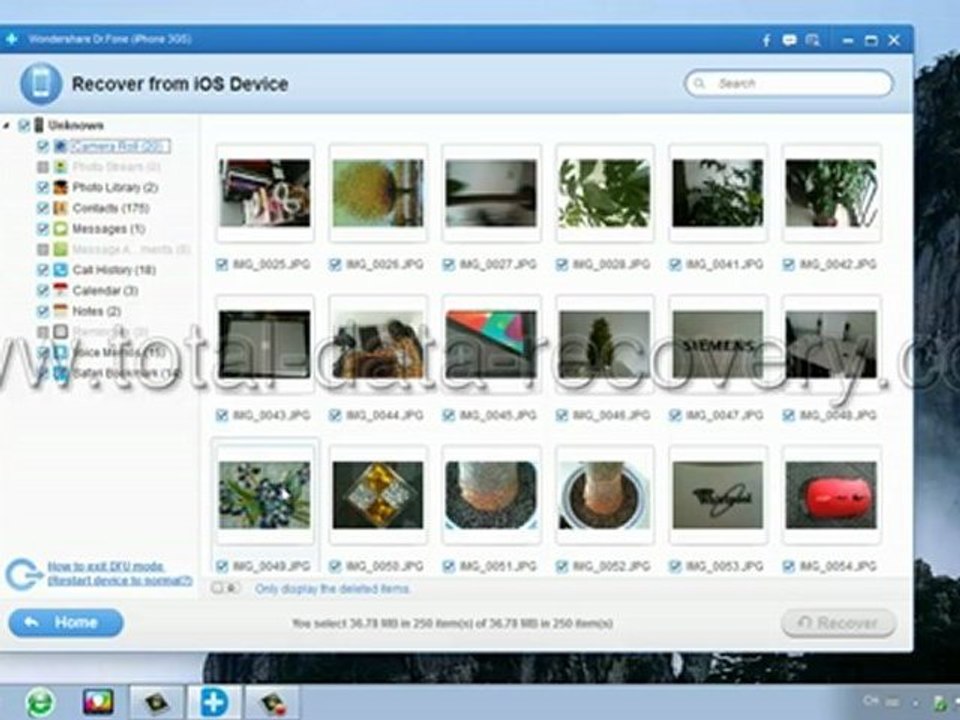Viewport: 960px width, 720px height.
Task: Select the IMG_0045.JPG colorful thumbnail
Action: click(x=491, y=344)
